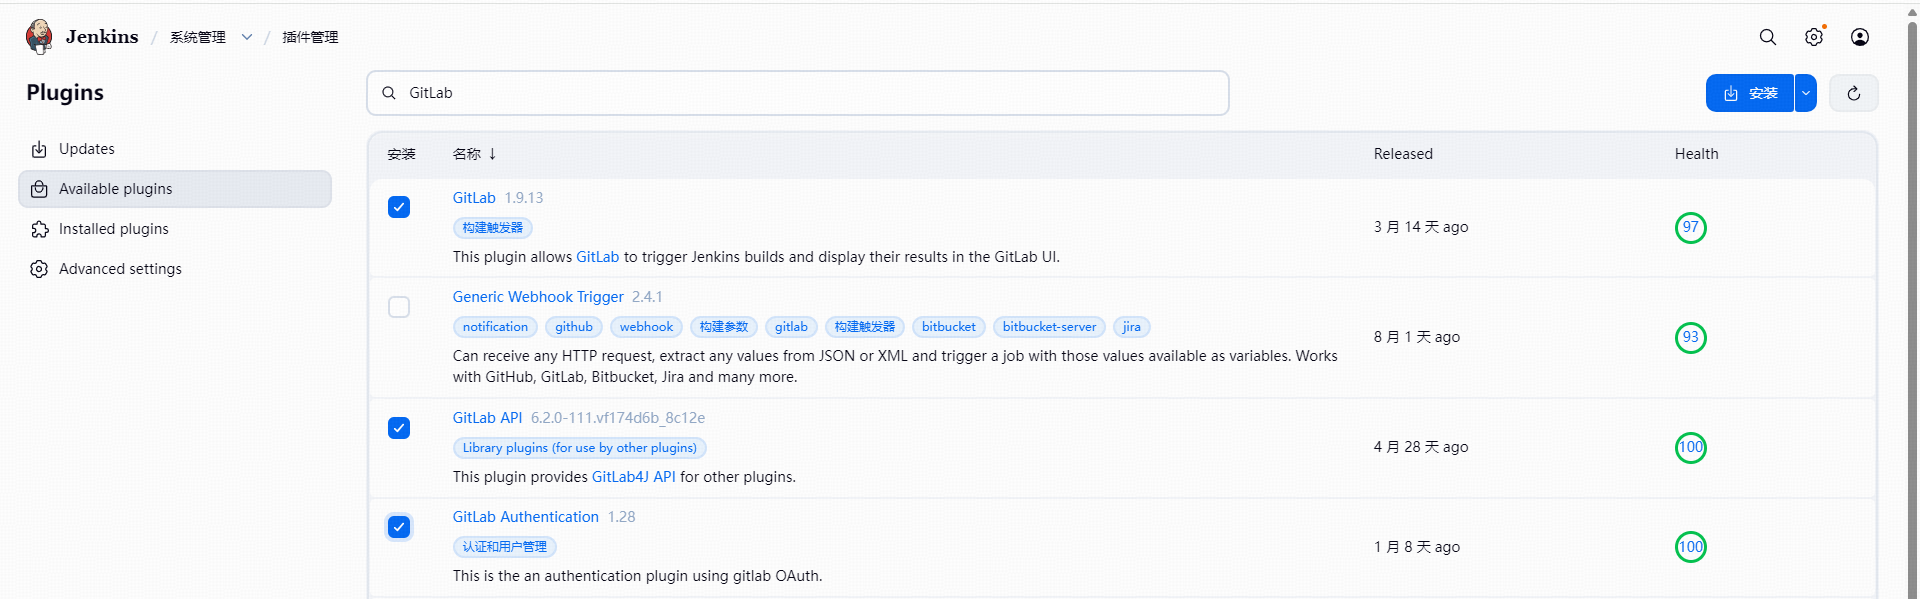Click the blue 安装 install button
Image resolution: width=1920 pixels, height=599 pixels.
click(x=1749, y=93)
